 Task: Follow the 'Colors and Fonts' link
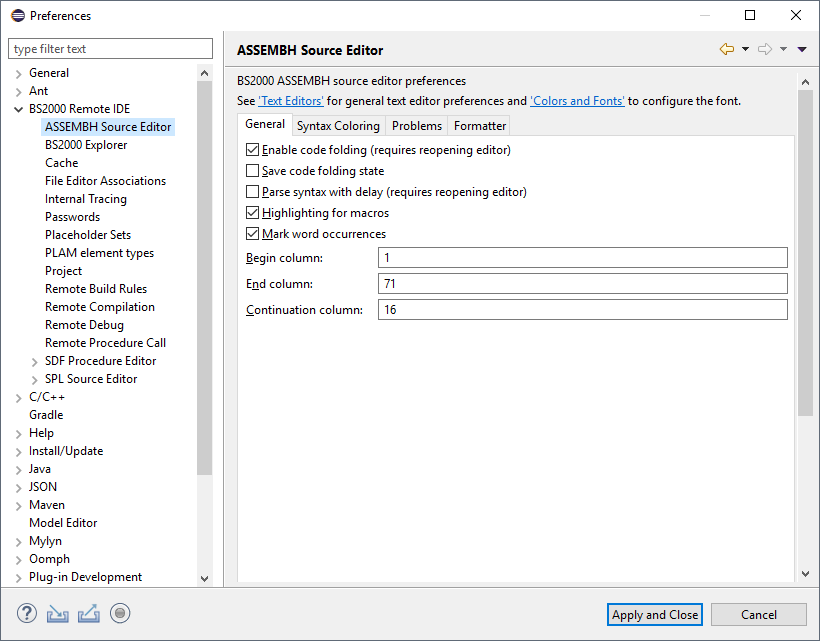click(x=577, y=101)
